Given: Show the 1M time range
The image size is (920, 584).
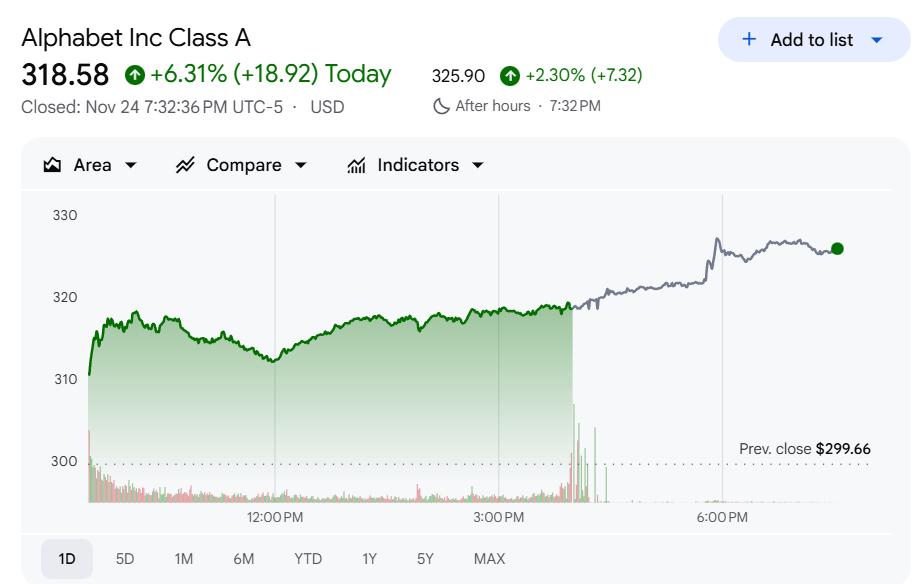Looking at the screenshot, I should pos(183,559).
